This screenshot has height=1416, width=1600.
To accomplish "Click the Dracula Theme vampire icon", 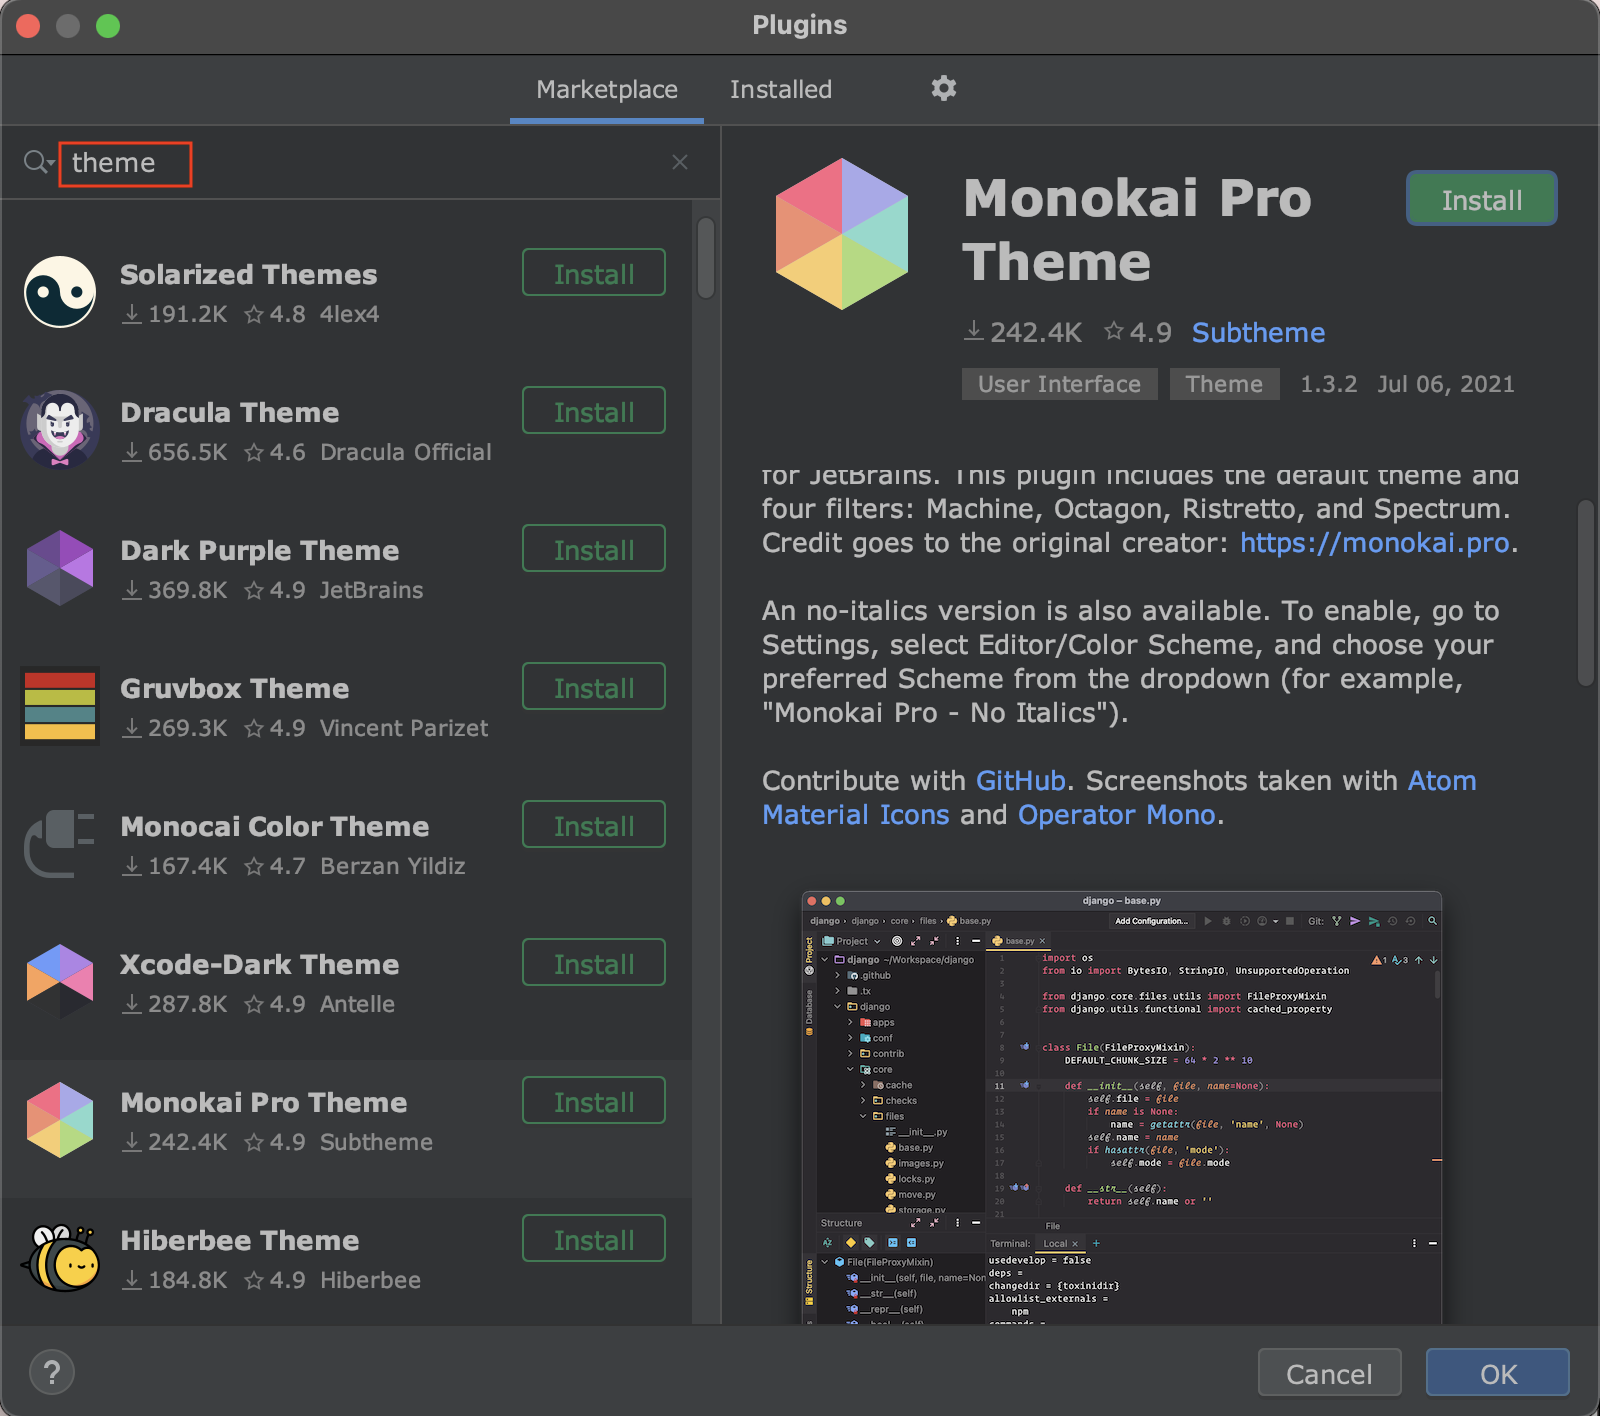I will (x=60, y=430).
